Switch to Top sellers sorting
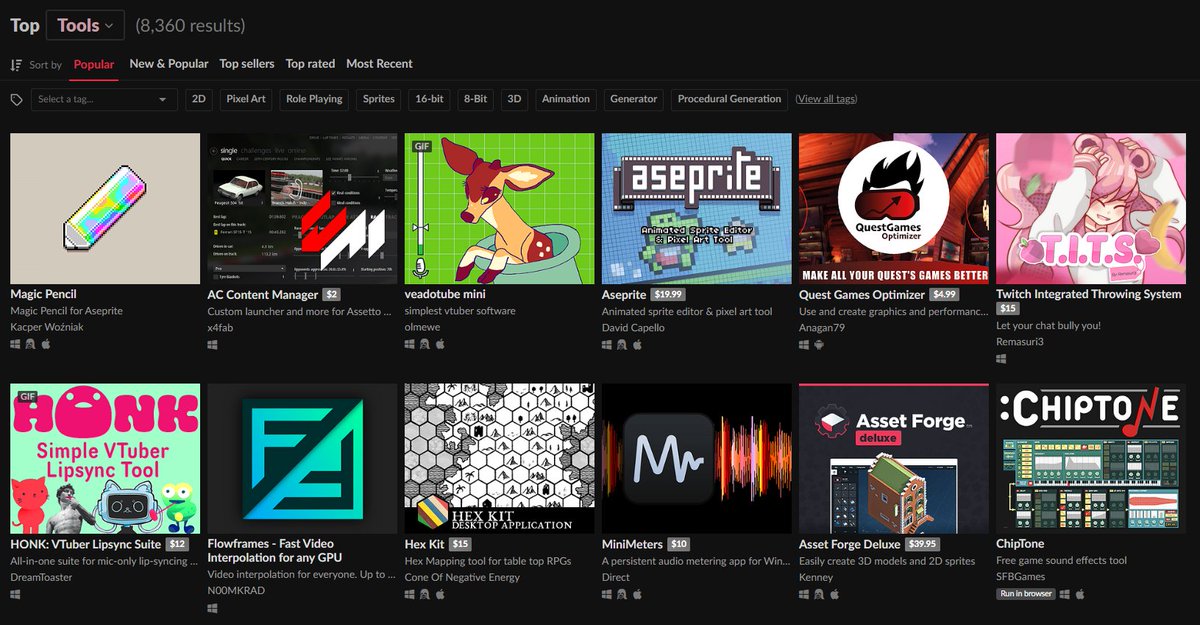The image size is (1200, 625). point(247,64)
